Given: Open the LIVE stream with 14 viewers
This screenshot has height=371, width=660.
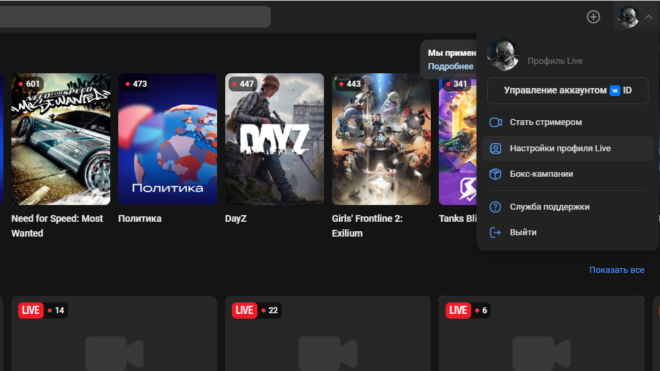Looking at the screenshot, I should point(114,334).
